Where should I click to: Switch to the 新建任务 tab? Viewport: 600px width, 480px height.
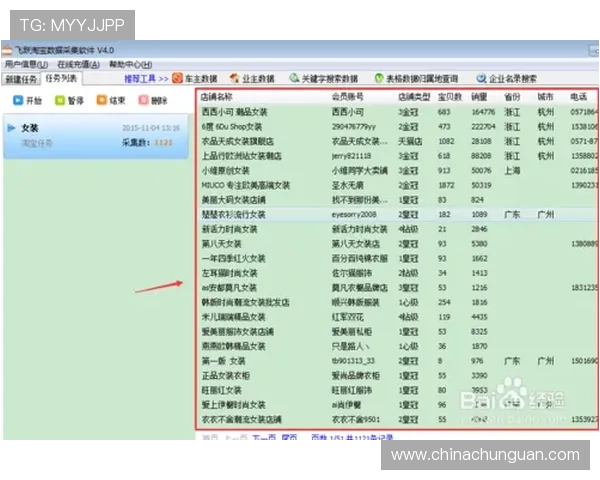point(21,79)
